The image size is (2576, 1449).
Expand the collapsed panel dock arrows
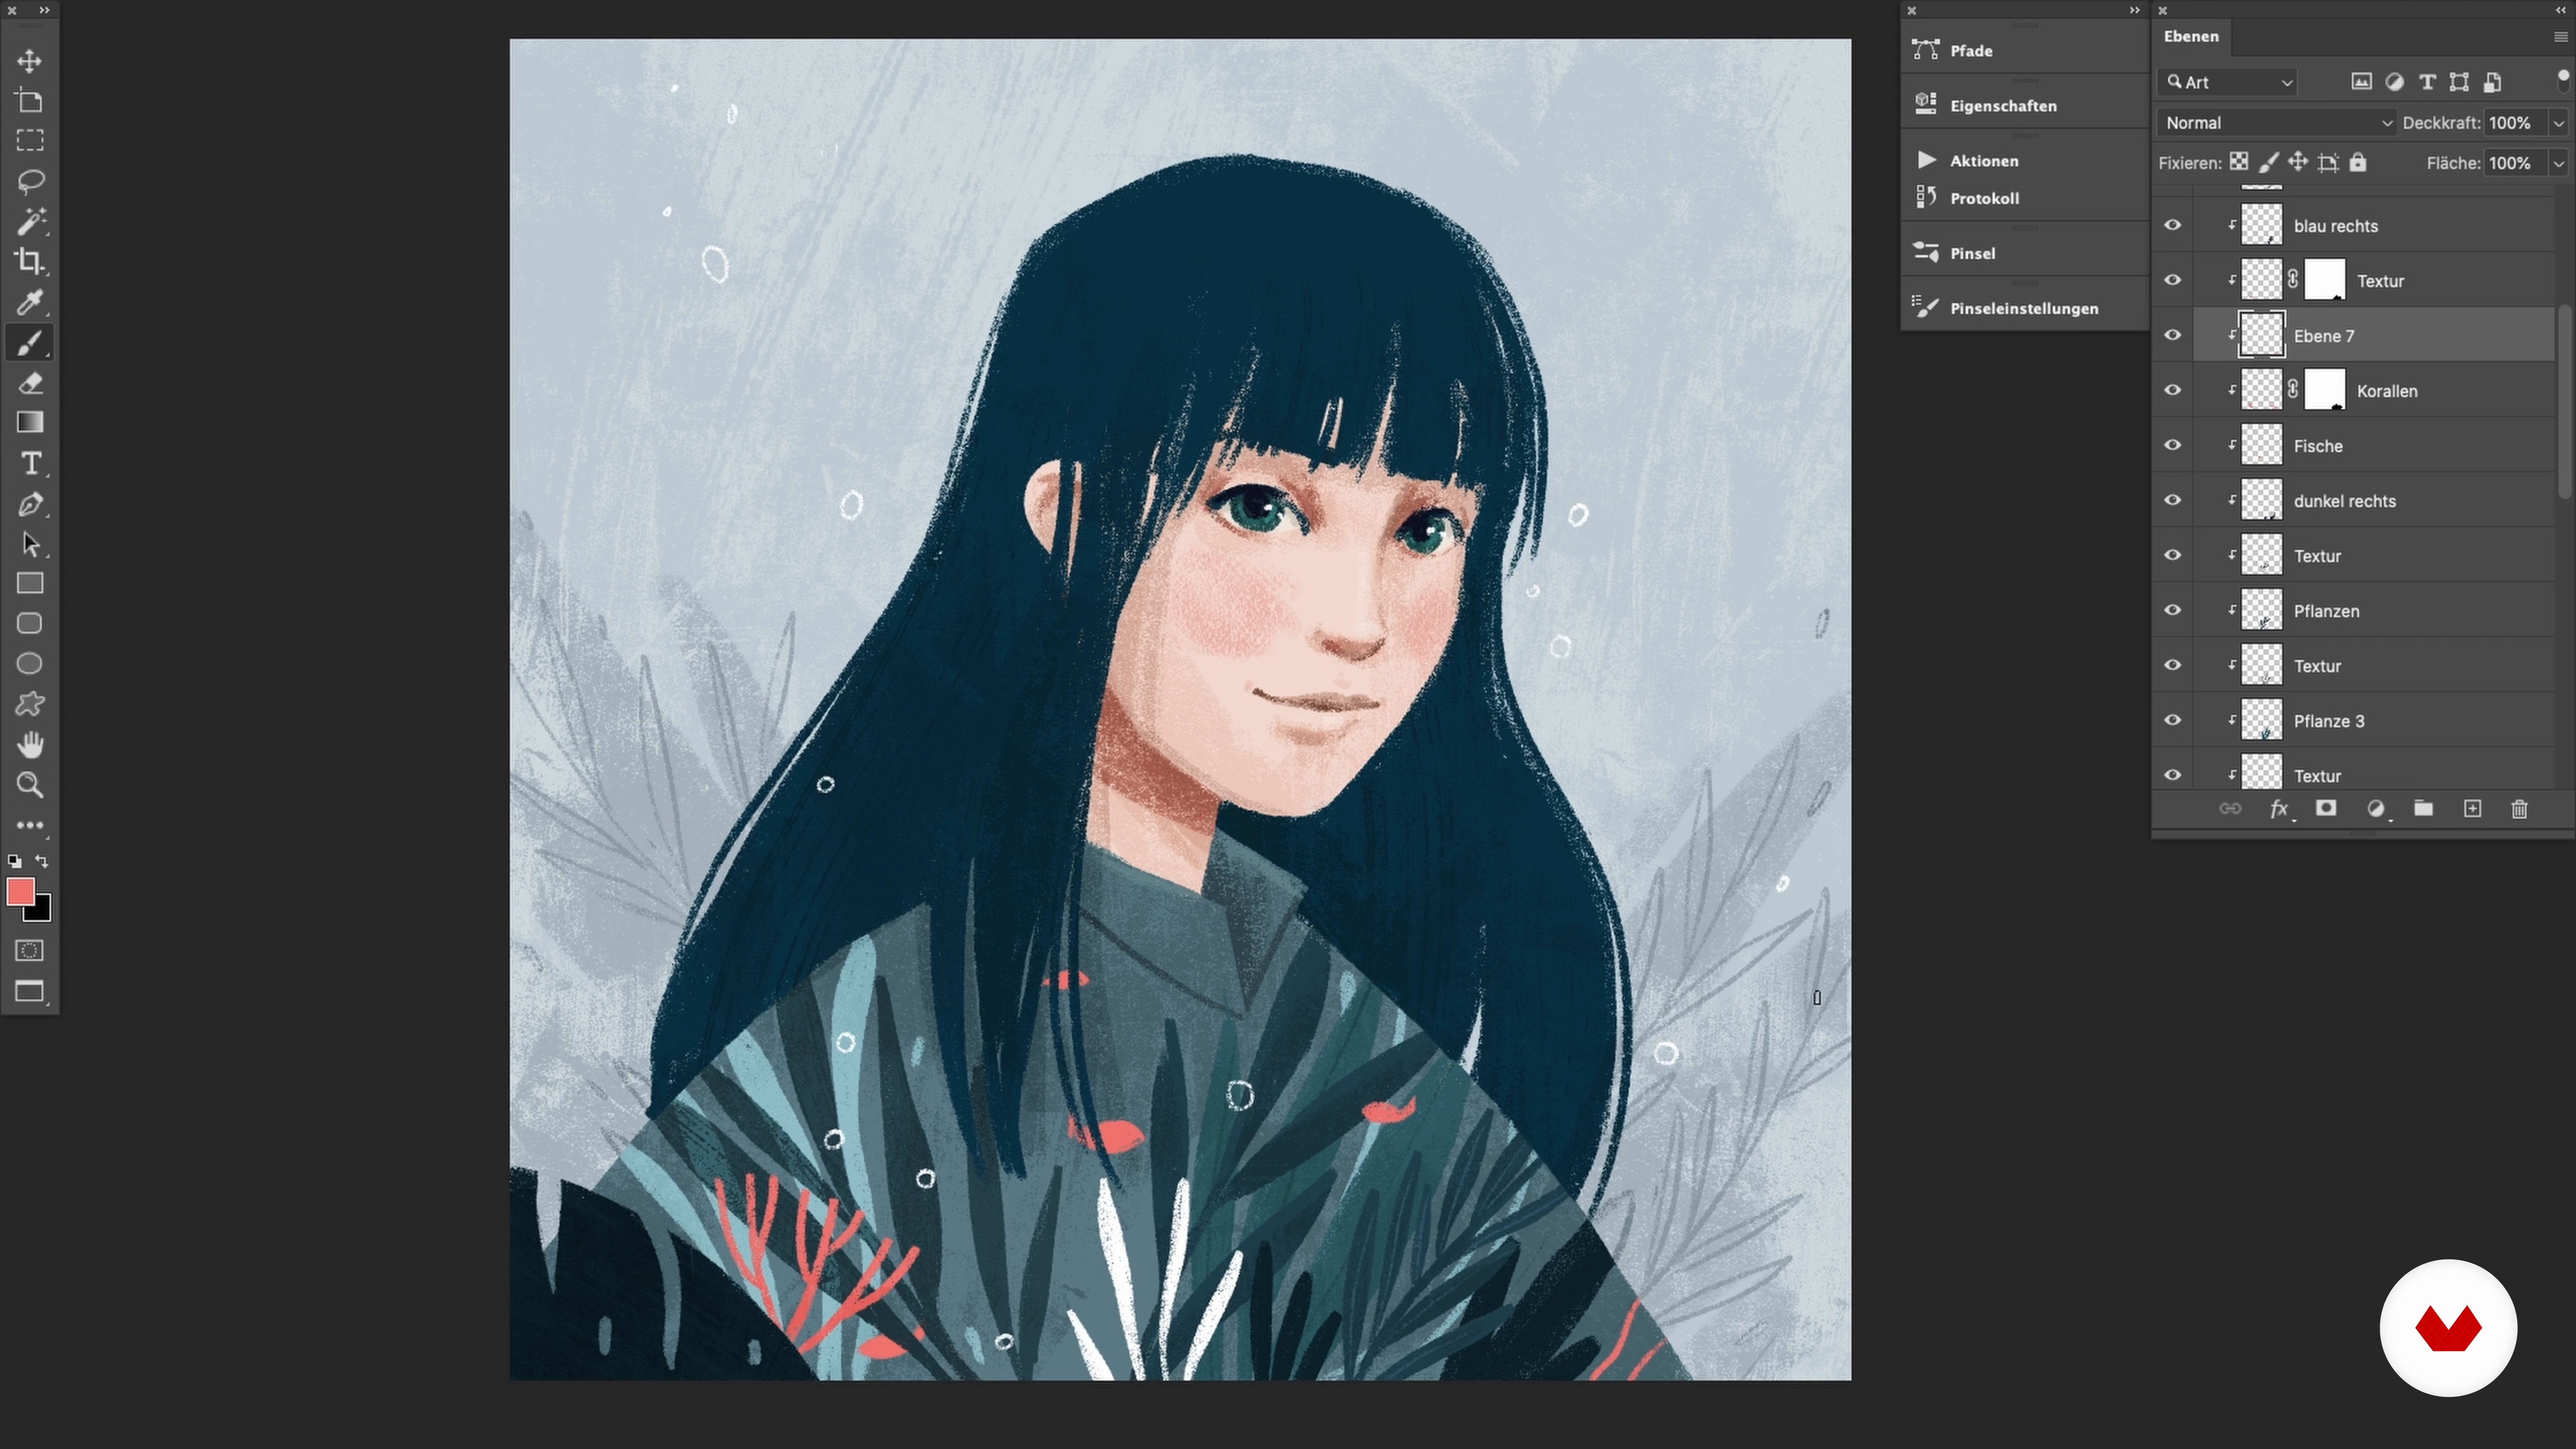[2134, 10]
